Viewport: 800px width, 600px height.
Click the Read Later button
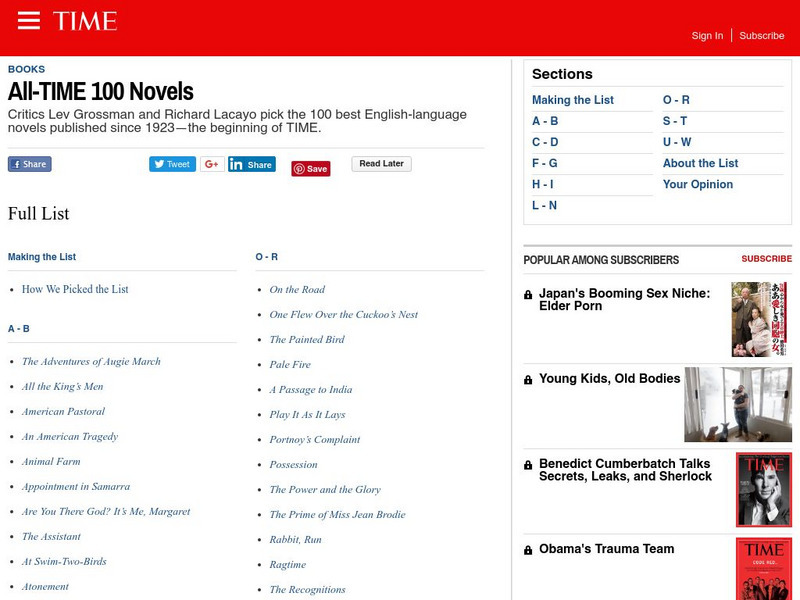pyautogui.click(x=382, y=164)
